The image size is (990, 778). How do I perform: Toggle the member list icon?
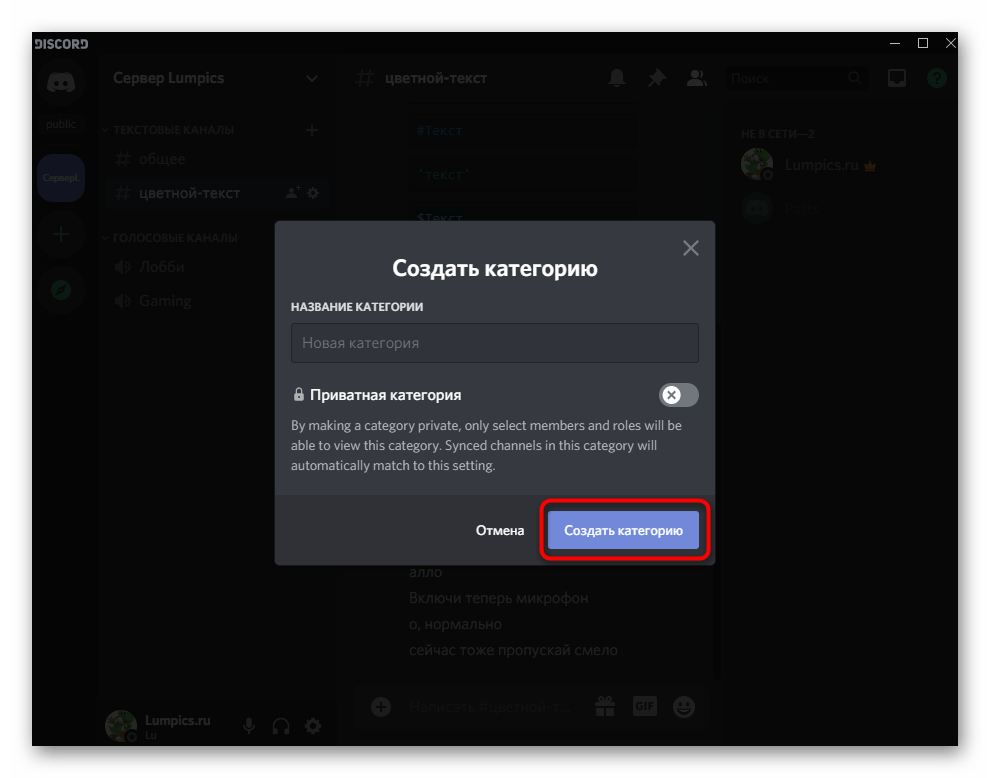click(x=696, y=78)
